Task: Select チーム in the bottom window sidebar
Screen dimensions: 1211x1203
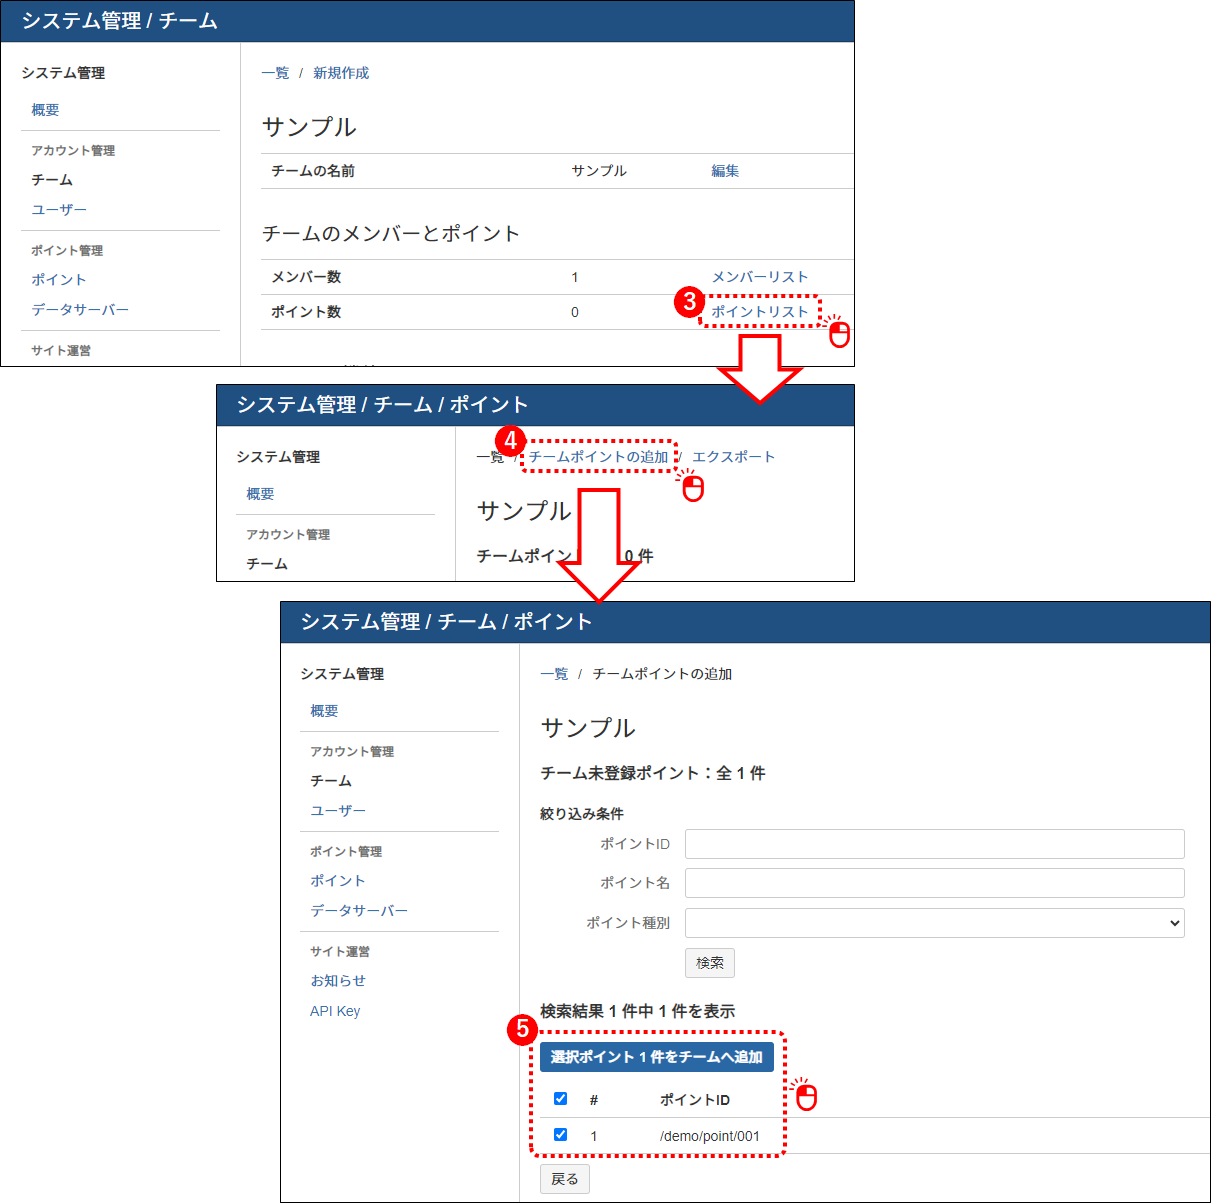Action: tap(331, 781)
